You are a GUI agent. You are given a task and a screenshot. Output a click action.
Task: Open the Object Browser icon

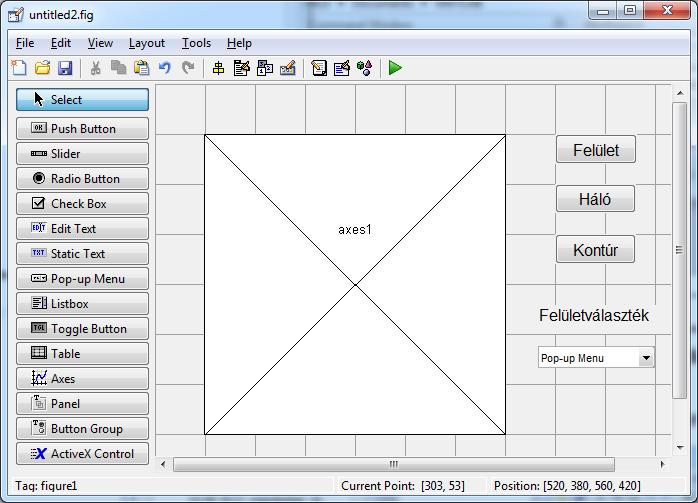(365, 68)
